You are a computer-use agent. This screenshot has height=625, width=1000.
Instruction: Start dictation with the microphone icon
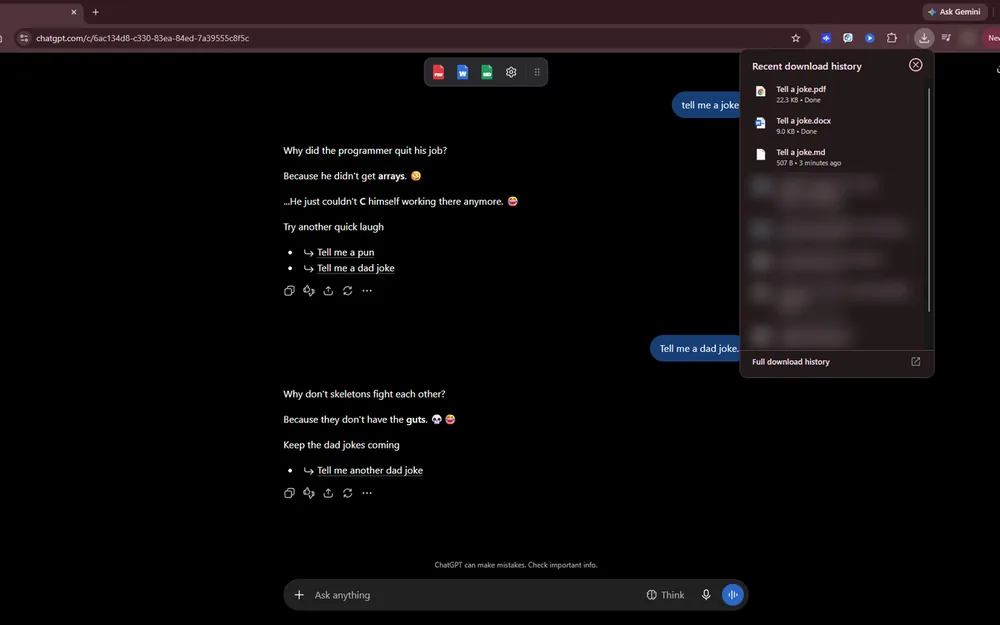point(706,595)
